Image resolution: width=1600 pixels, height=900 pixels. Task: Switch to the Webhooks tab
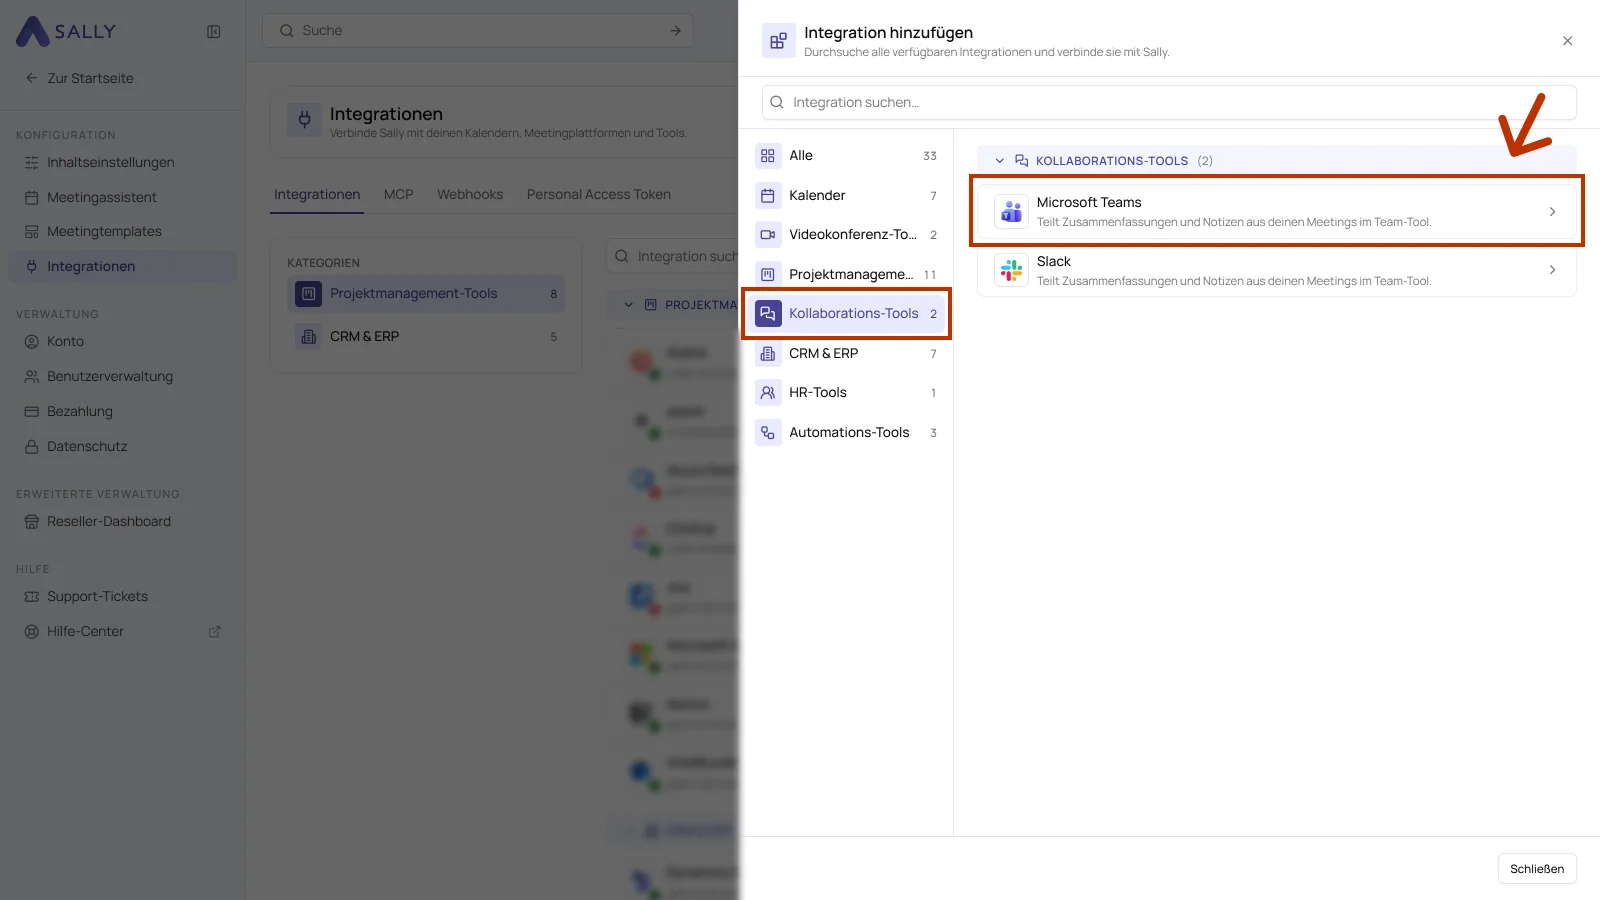(470, 195)
